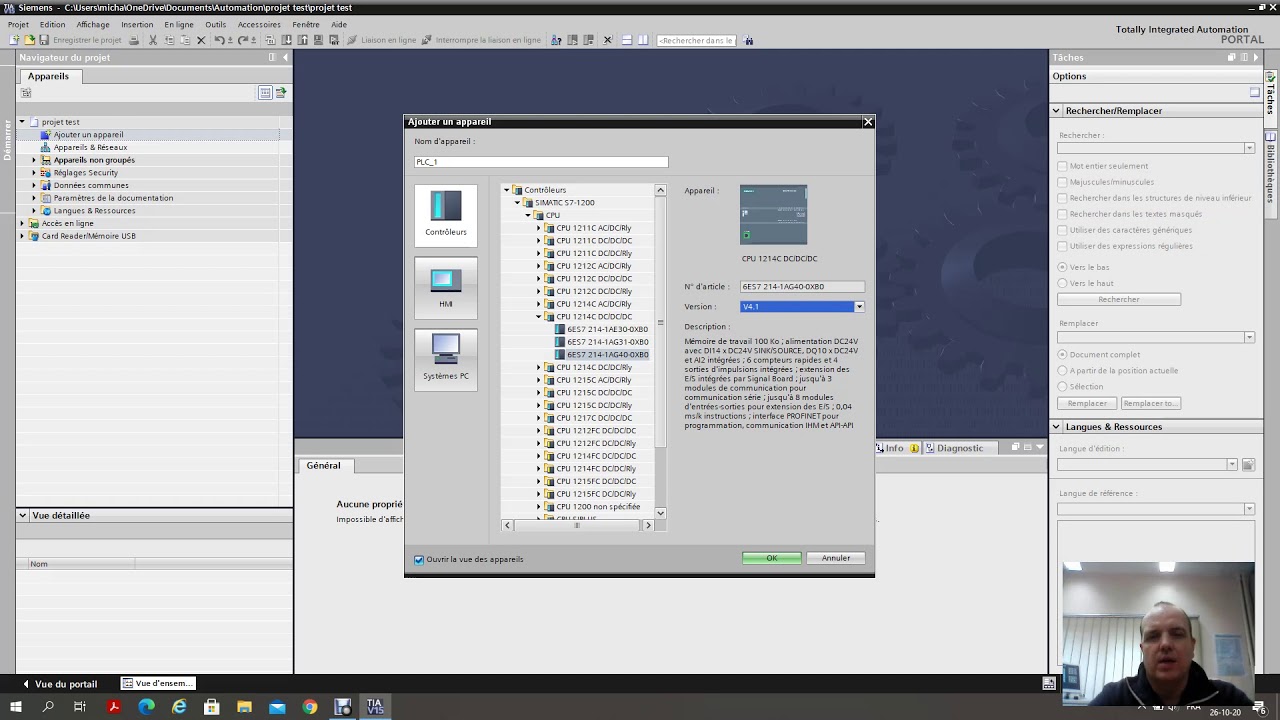Open Adobe Acrobat from the taskbar
1280x720 pixels.
point(114,707)
